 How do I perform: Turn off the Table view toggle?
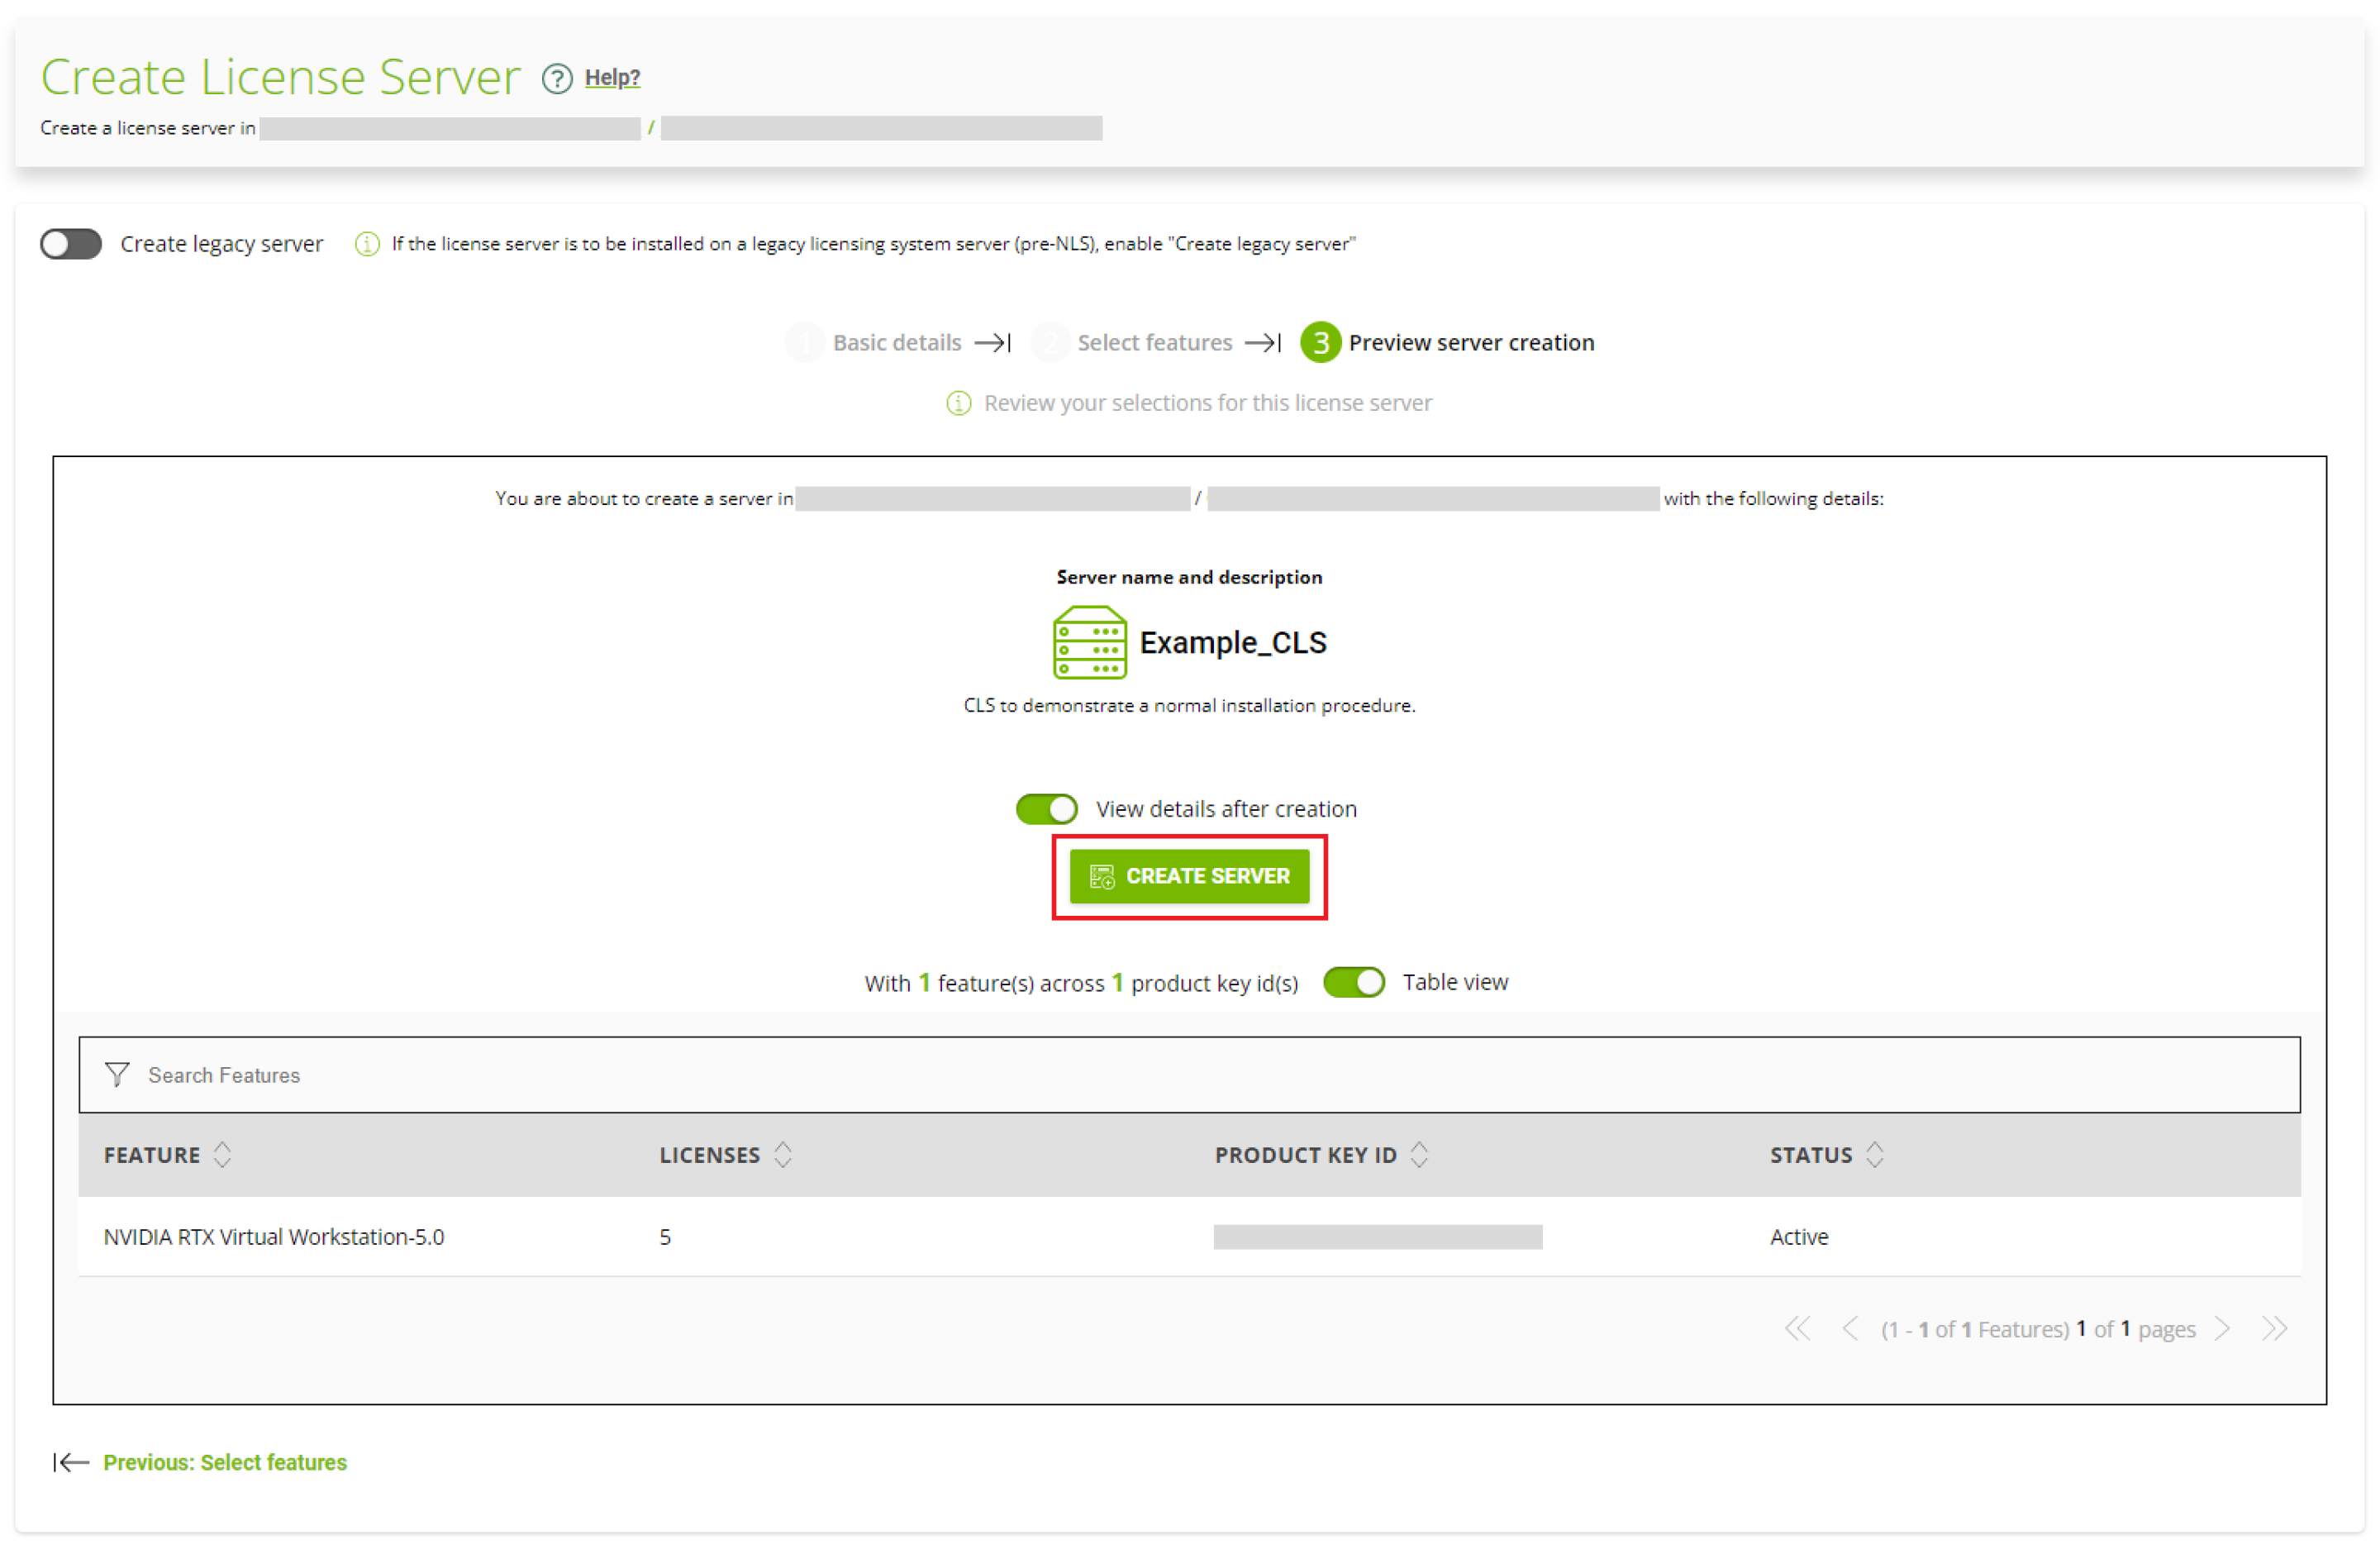click(1354, 982)
